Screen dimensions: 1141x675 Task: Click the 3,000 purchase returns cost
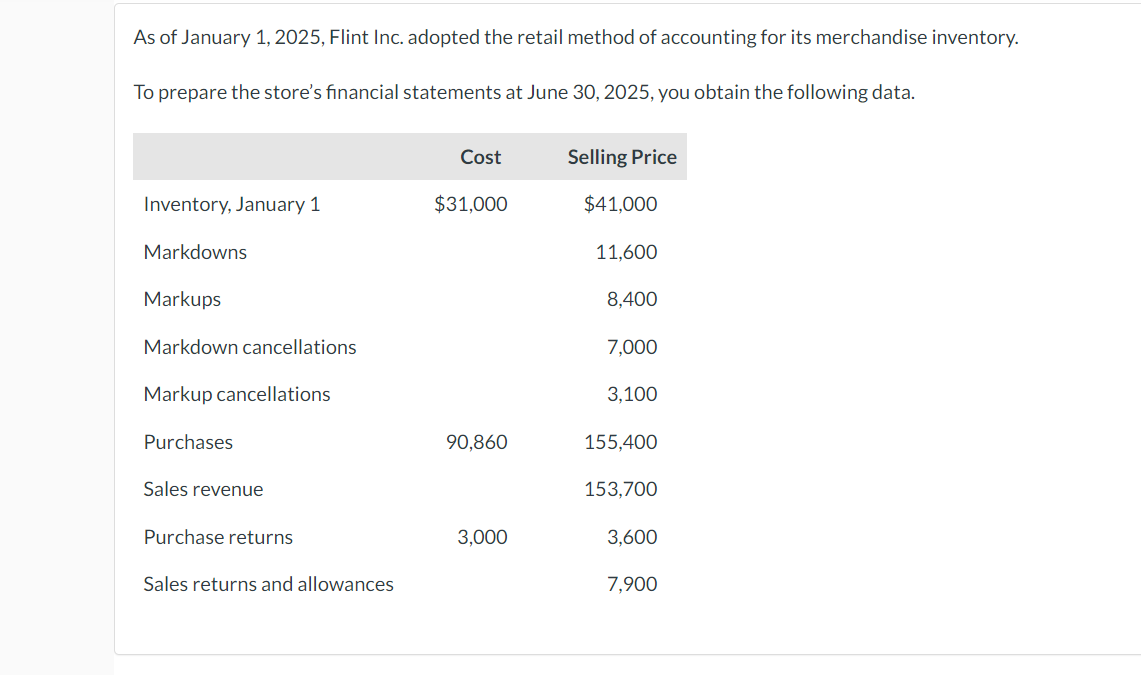pyautogui.click(x=482, y=538)
